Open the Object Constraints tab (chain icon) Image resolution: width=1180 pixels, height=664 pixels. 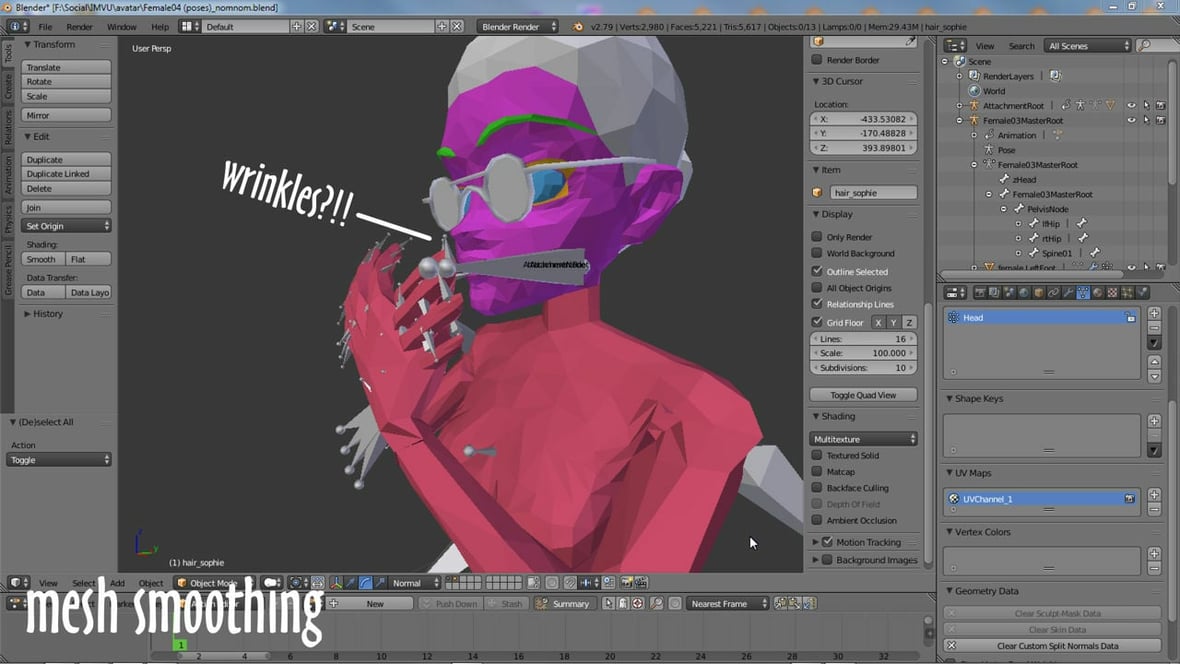1053,291
